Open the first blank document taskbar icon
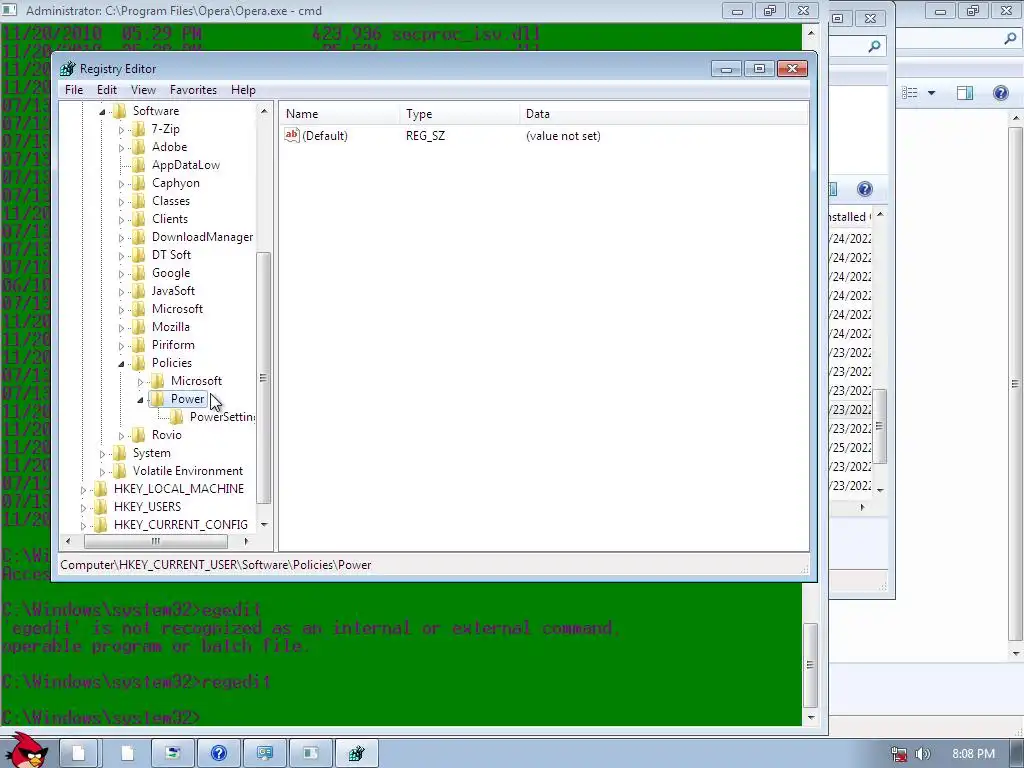1024x768 pixels. pyautogui.click(x=78, y=754)
